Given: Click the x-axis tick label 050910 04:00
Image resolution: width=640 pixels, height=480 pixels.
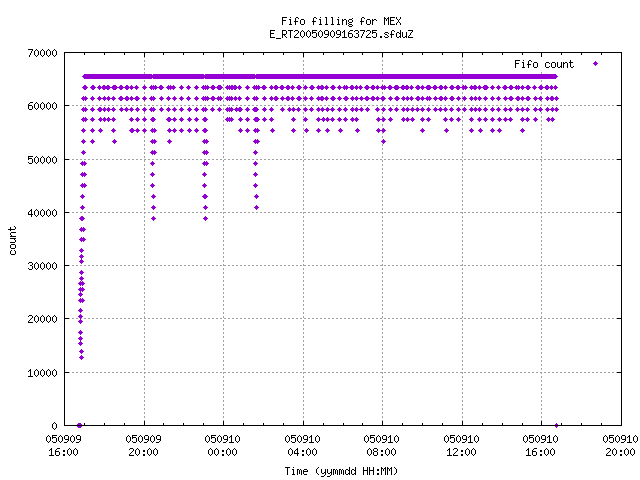Looking at the screenshot, I should pyautogui.click(x=302, y=445).
